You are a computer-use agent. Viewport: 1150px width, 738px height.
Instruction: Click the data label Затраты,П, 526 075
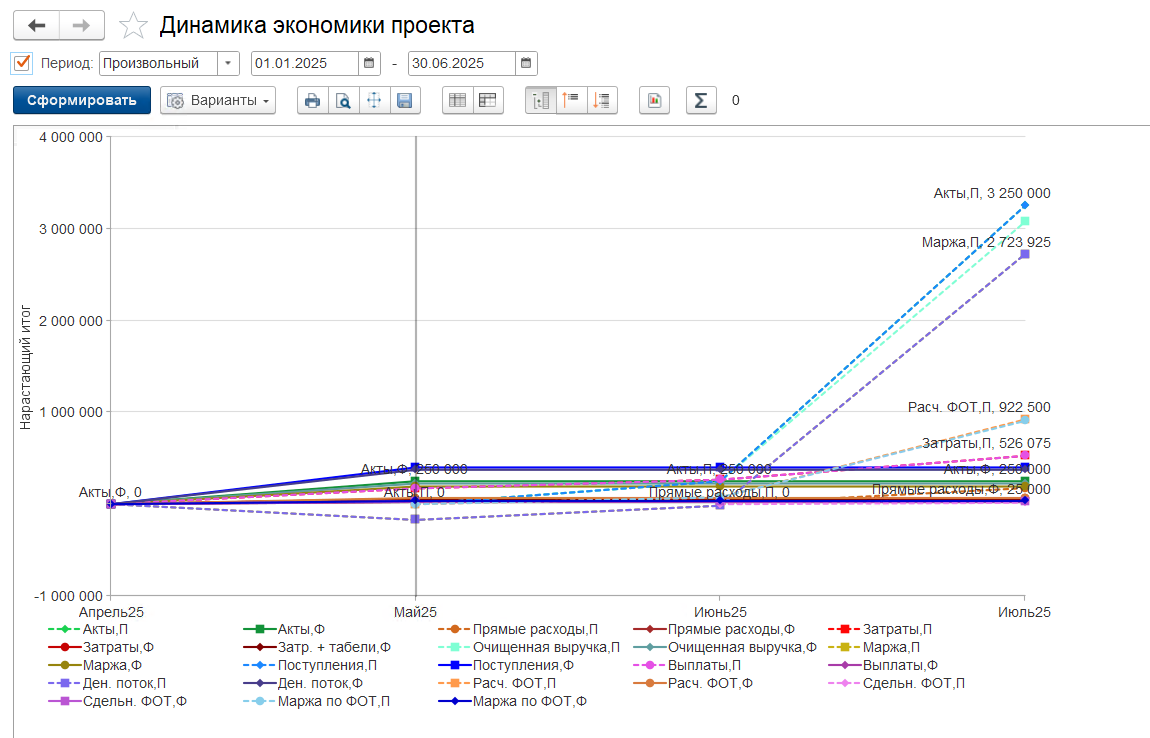tap(986, 443)
